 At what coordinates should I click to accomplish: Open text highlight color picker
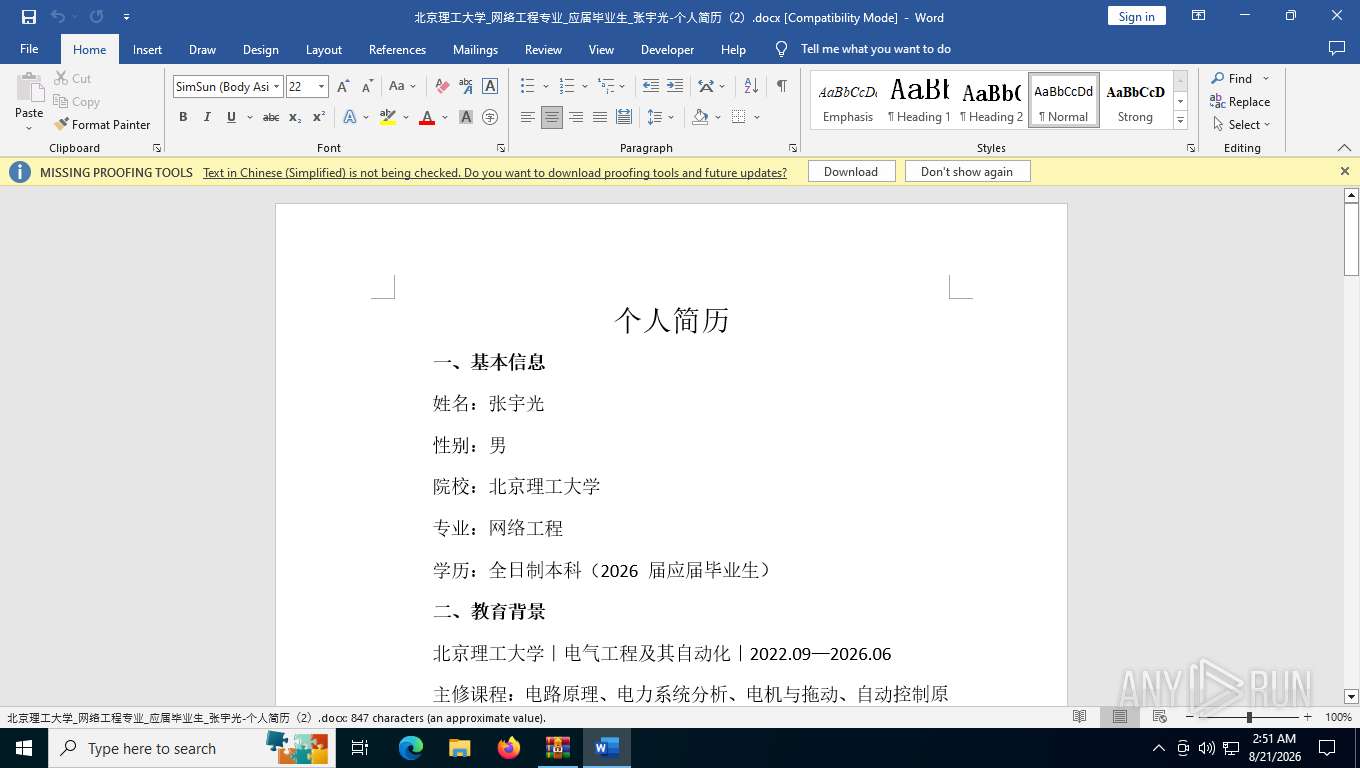coord(406,118)
